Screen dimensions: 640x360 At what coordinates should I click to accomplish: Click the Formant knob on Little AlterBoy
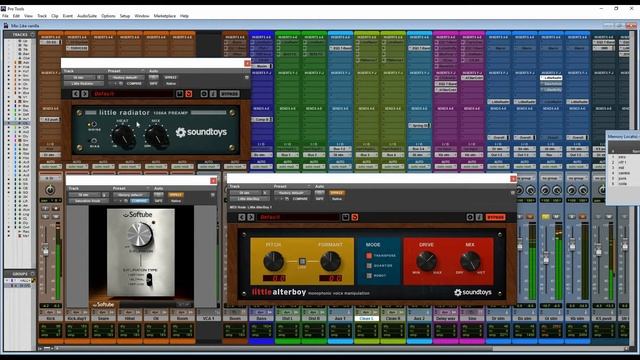click(x=330, y=262)
